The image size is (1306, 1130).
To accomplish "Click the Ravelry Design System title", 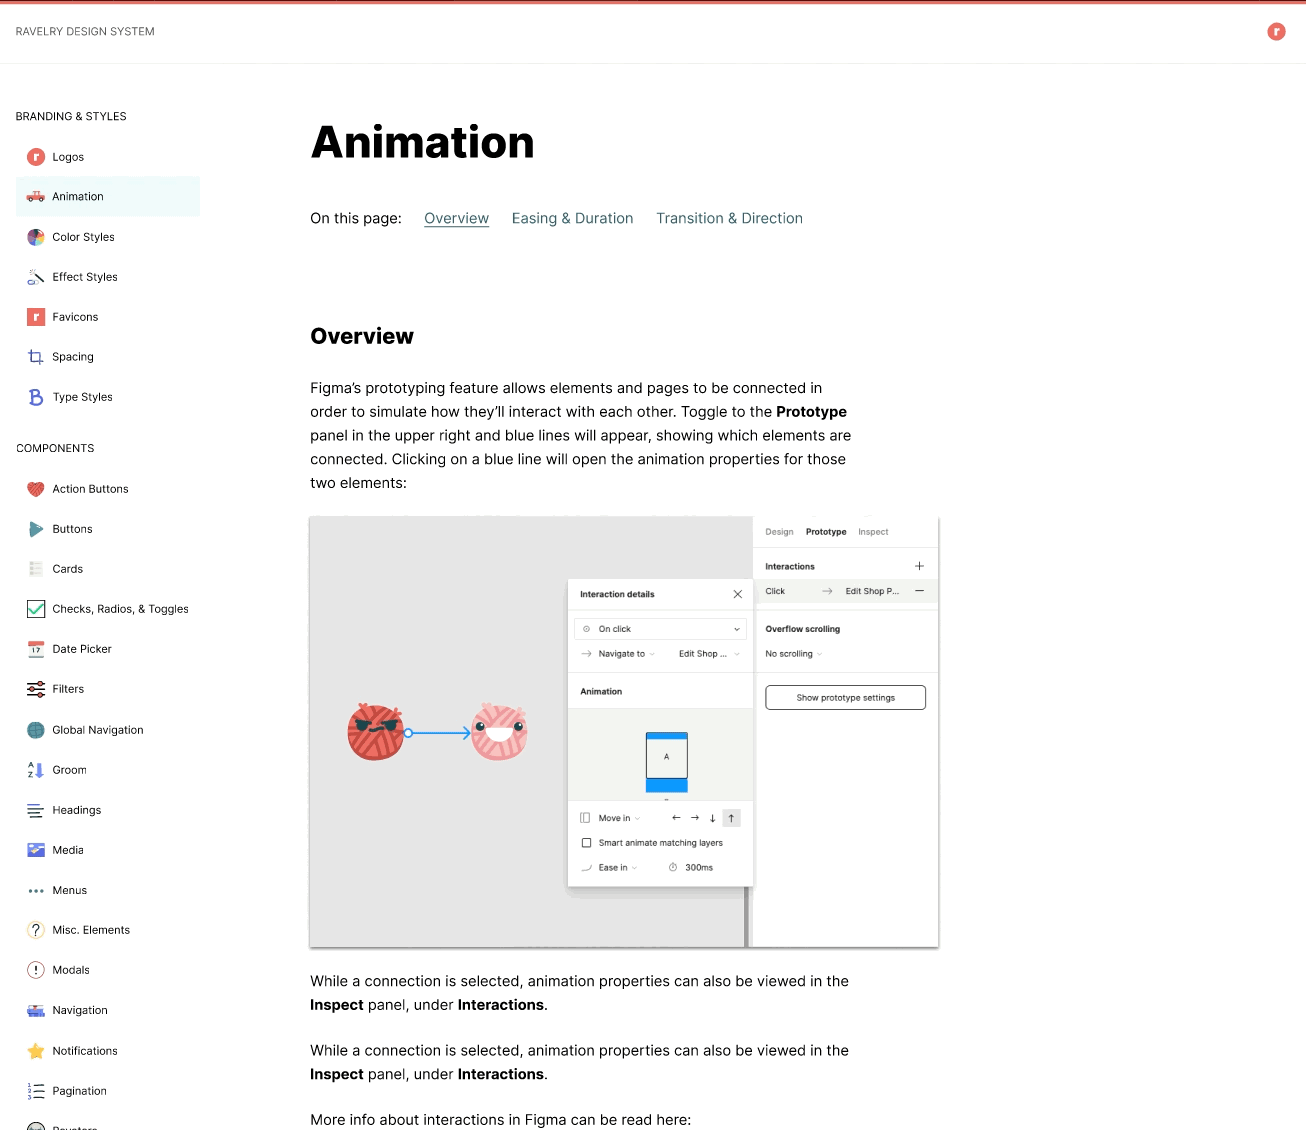I will pyautogui.click(x=85, y=32).
